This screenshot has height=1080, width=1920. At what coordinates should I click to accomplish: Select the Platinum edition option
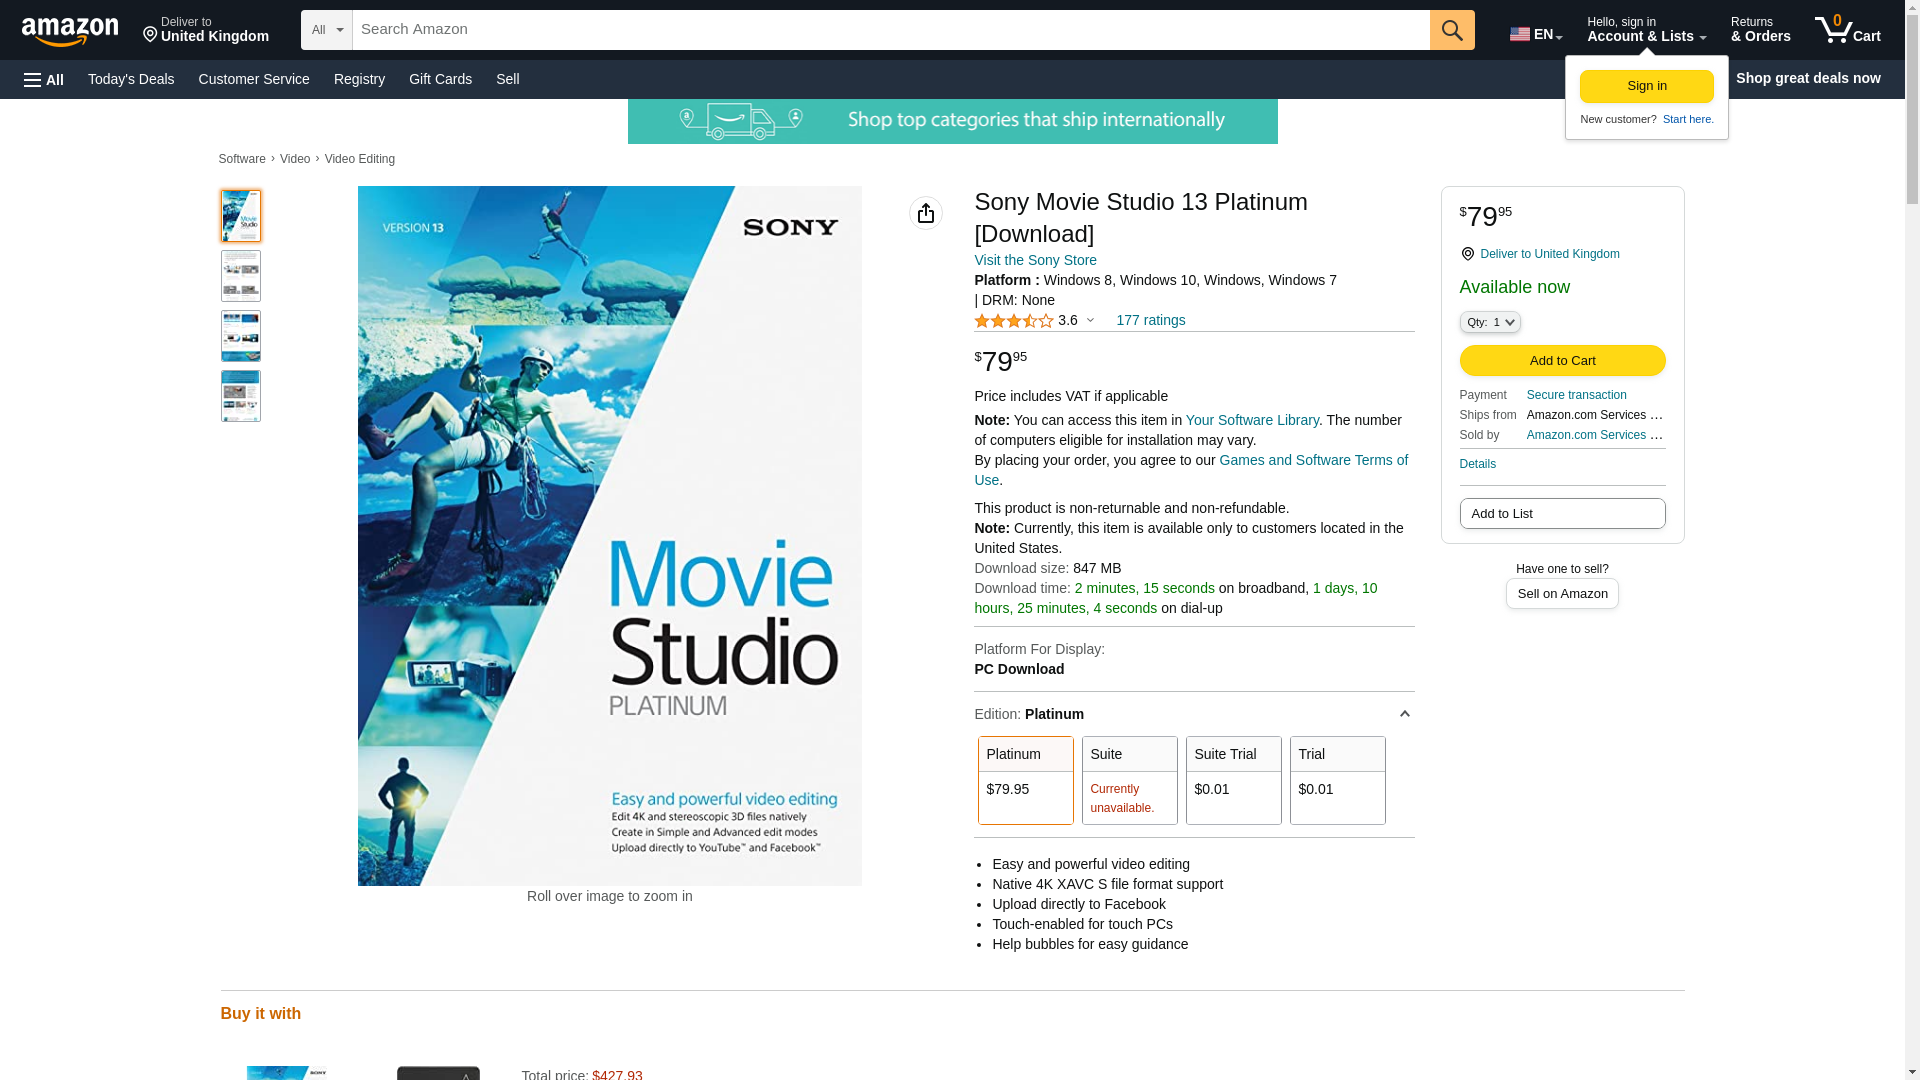(1025, 780)
